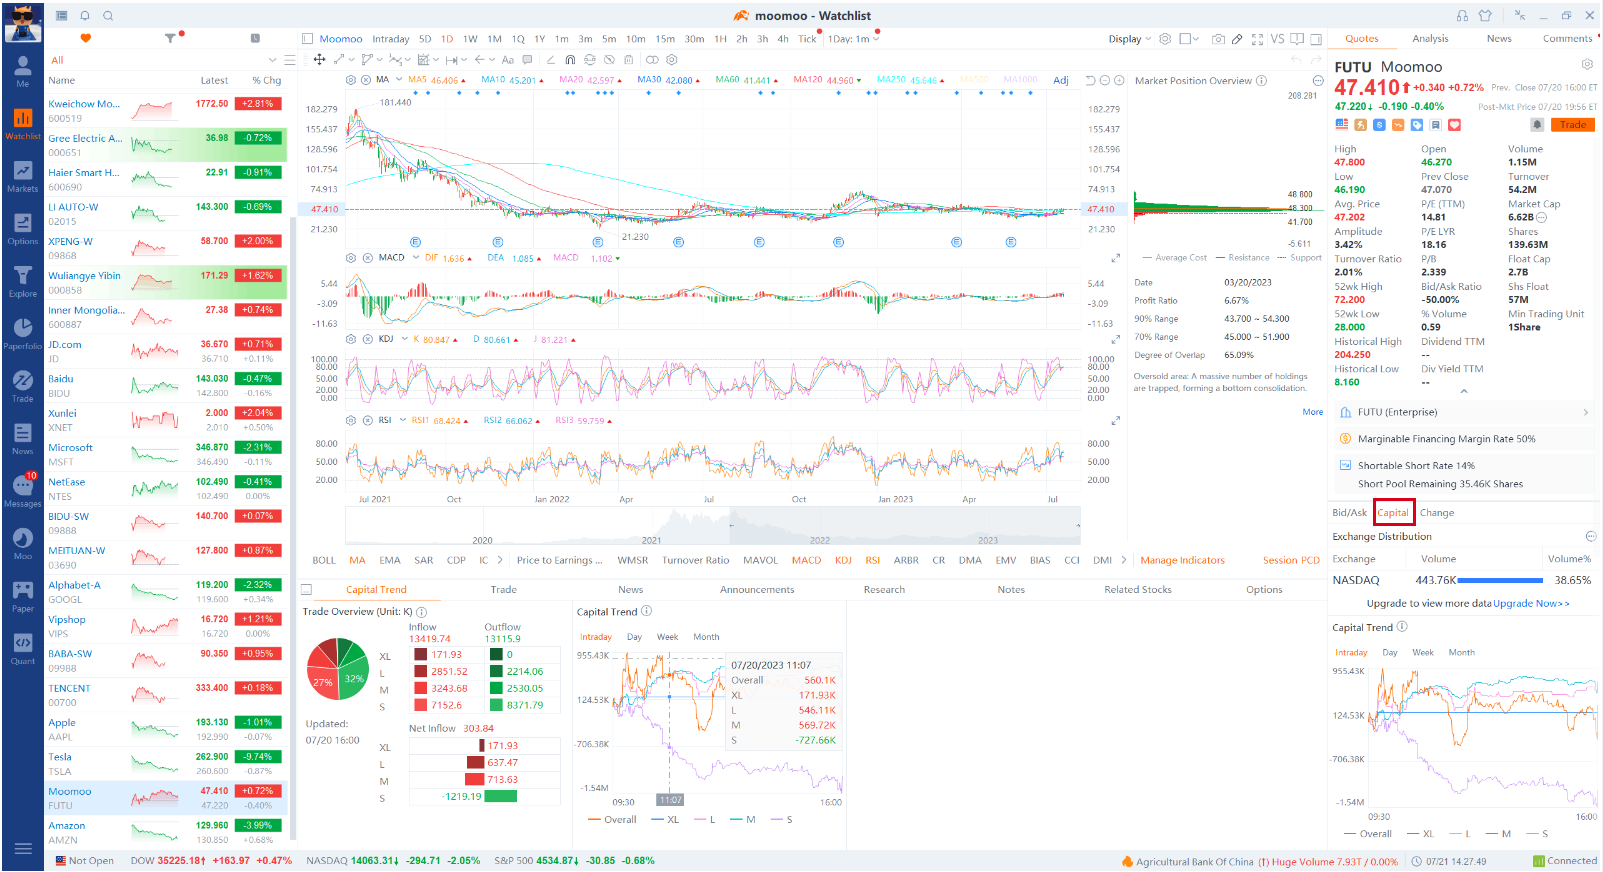The width and height of the screenshot is (1603, 872).
Task: Click the headset customer support icon
Action: click(1462, 16)
